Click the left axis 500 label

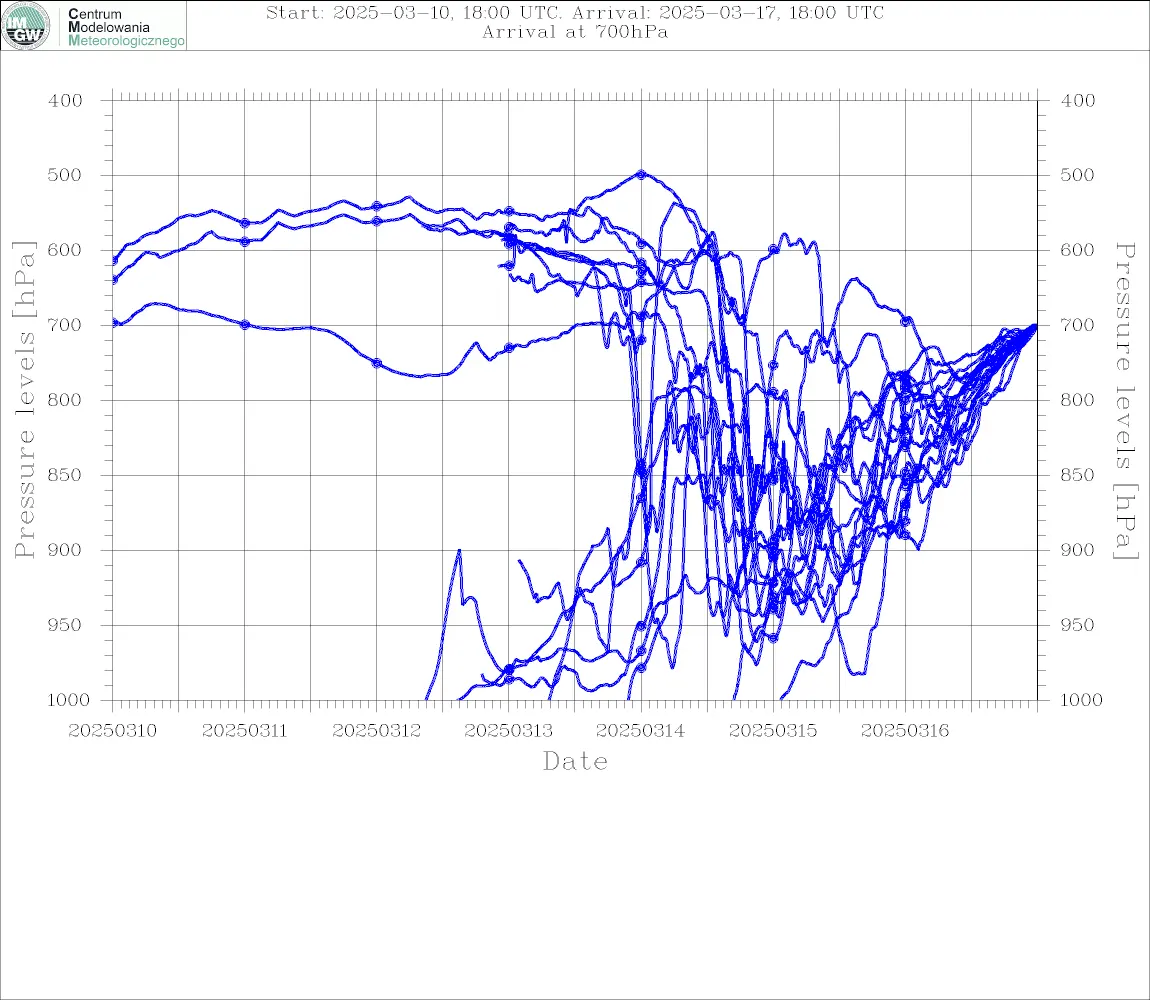(x=65, y=175)
